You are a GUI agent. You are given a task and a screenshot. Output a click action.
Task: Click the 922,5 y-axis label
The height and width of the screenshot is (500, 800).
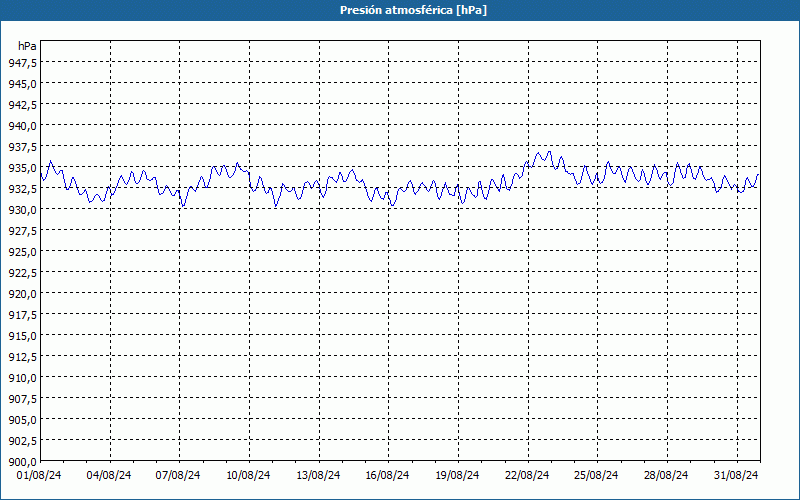22,272
